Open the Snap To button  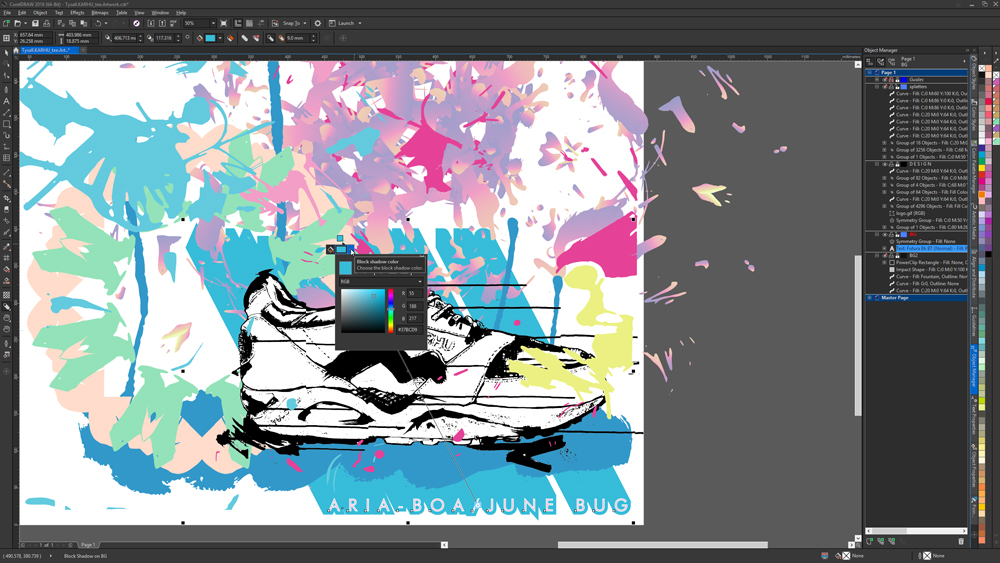pyautogui.click(x=292, y=23)
